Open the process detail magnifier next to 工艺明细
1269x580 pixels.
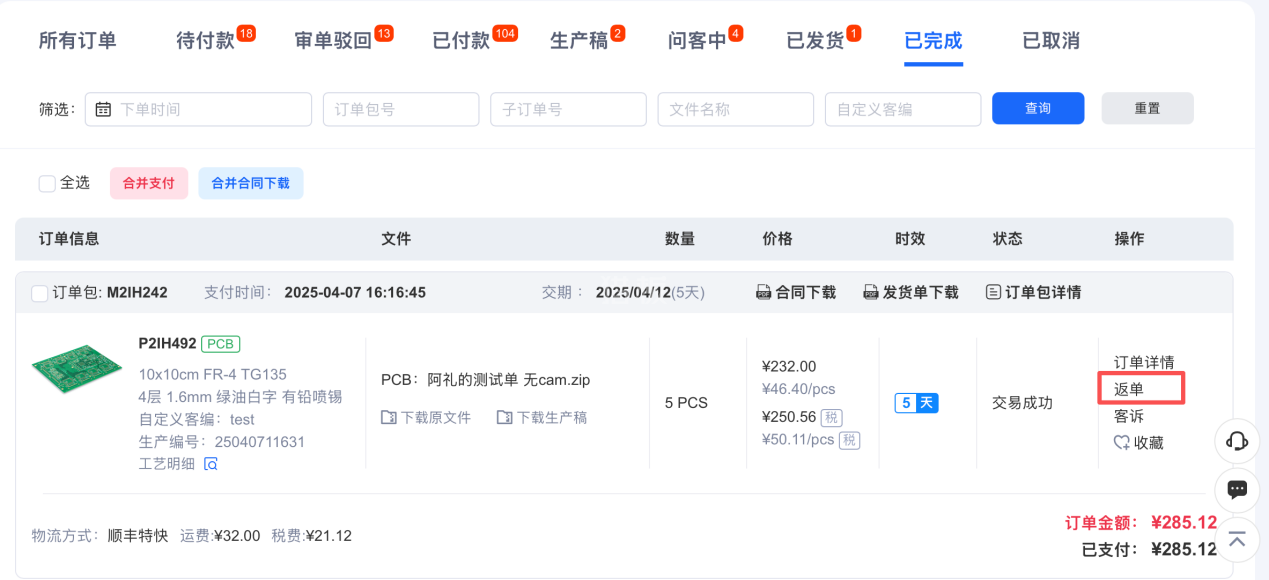coord(209,463)
